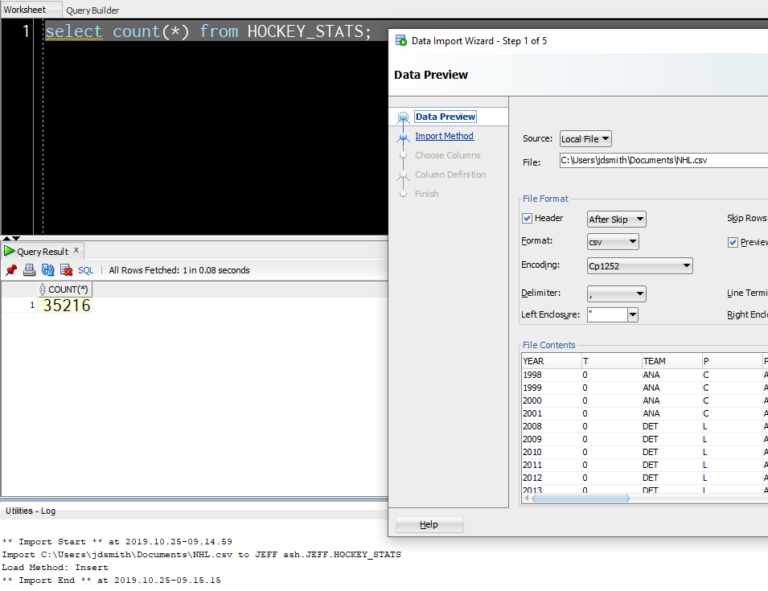Viewport: 768px width, 591px height.
Task: Click the green run icon on Query Result tab
Action: pyautogui.click(x=9, y=251)
